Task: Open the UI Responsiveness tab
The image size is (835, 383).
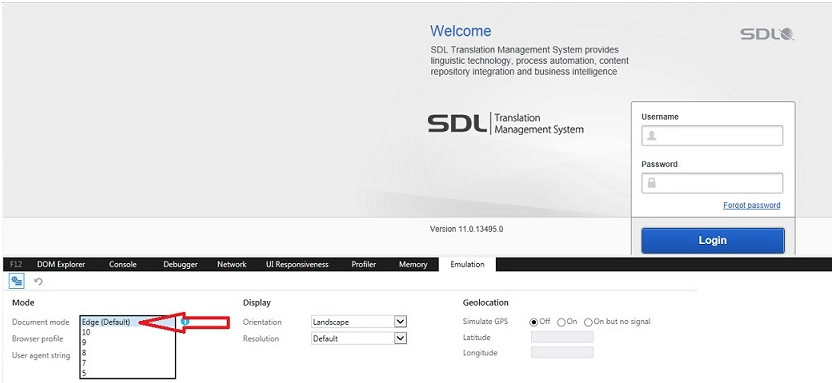Action: [297, 264]
